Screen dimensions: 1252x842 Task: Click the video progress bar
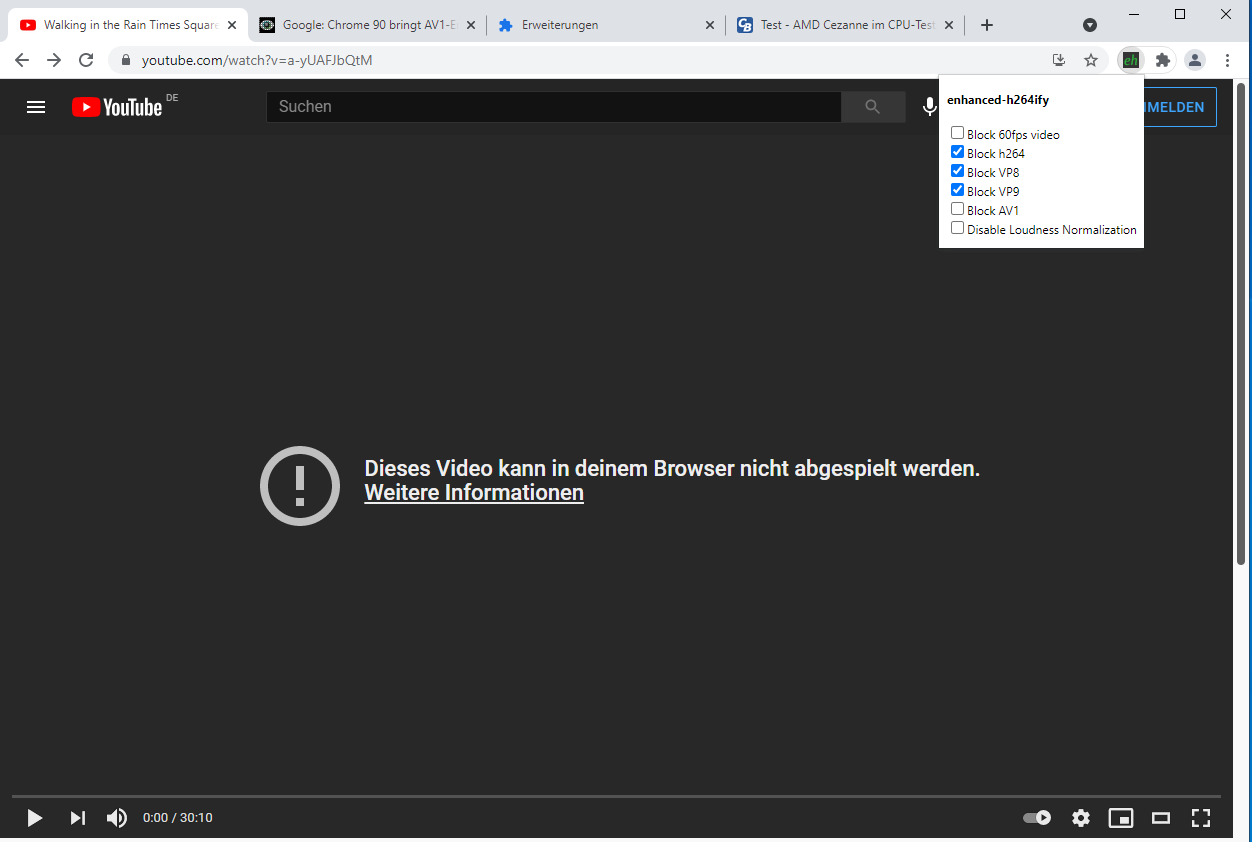[616, 796]
